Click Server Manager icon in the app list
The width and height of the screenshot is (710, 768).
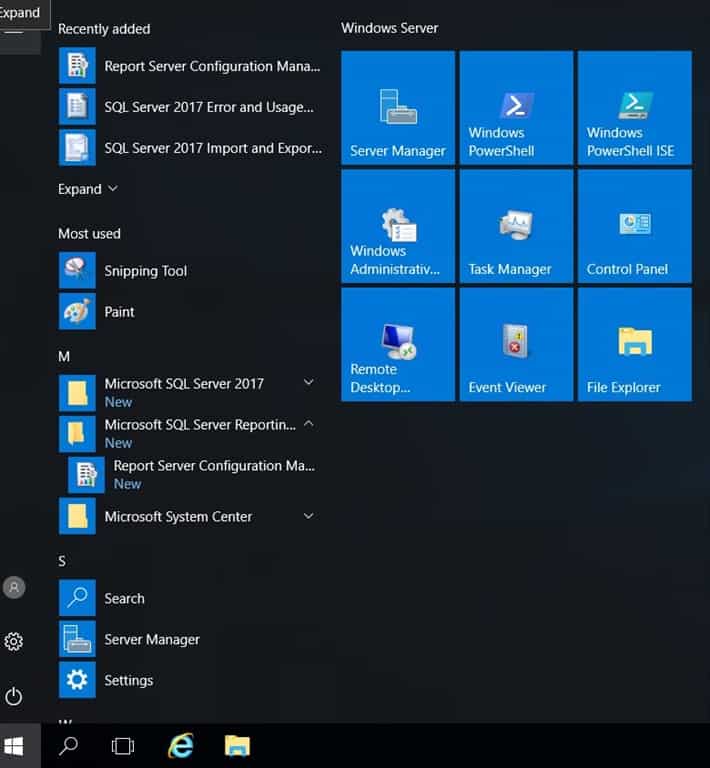(x=77, y=639)
